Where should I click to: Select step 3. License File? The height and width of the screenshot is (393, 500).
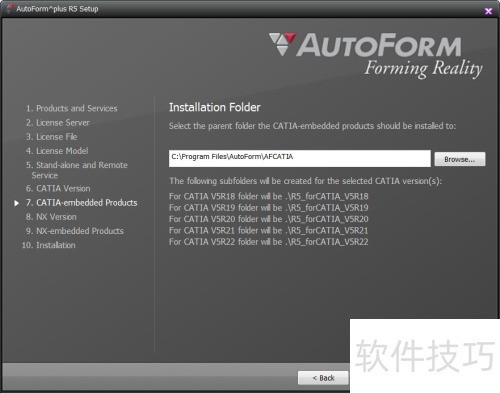tap(52, 137)
